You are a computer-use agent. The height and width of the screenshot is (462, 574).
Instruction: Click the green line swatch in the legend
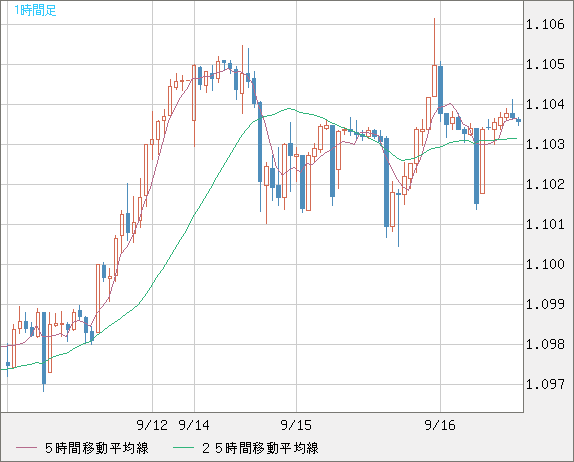183,448
